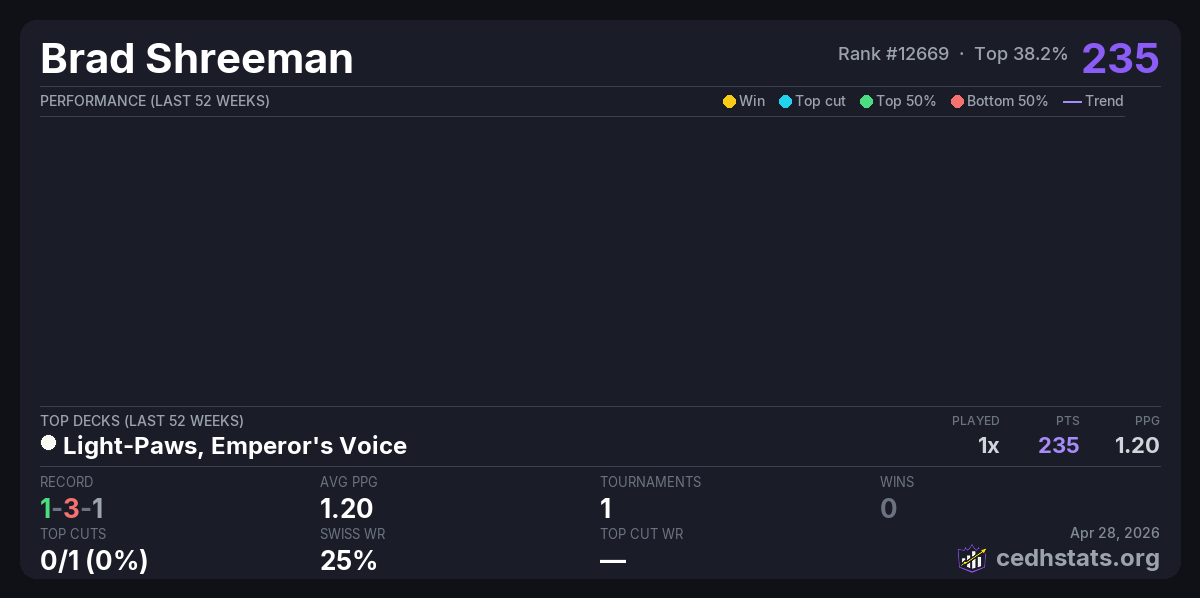This screenshot has height=598, width=1200.
Task: Click the cedhstats.org logo icon
Action: (x=972, y=558)
